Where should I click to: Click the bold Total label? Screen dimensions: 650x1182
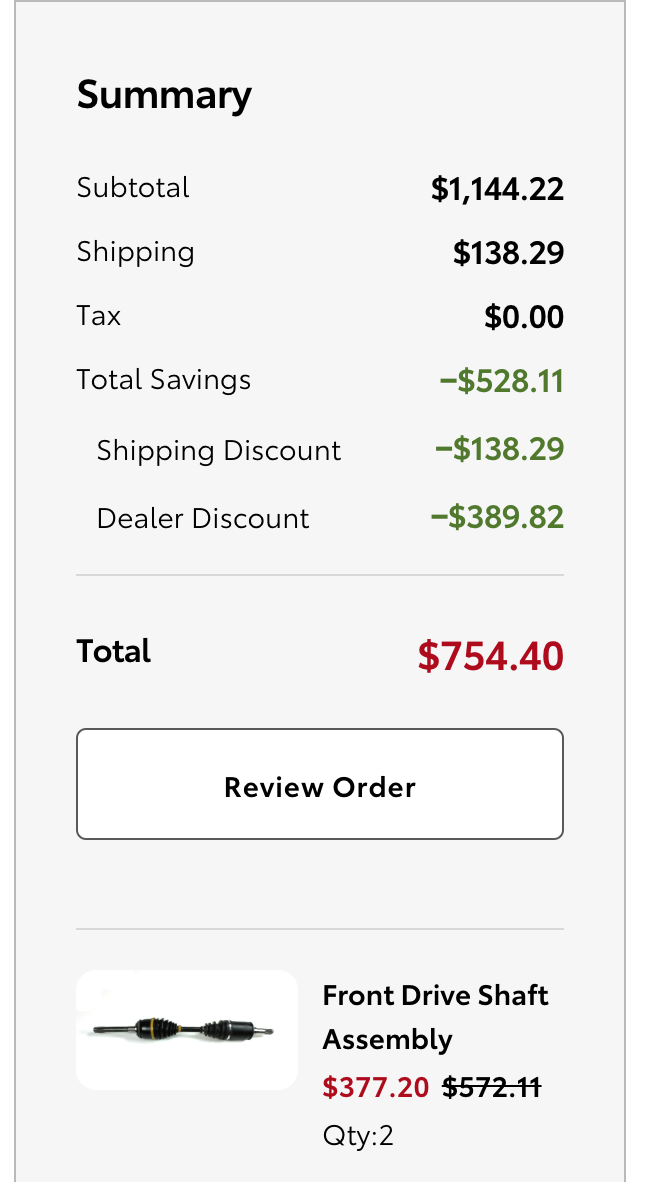click(x=114, y=651)
